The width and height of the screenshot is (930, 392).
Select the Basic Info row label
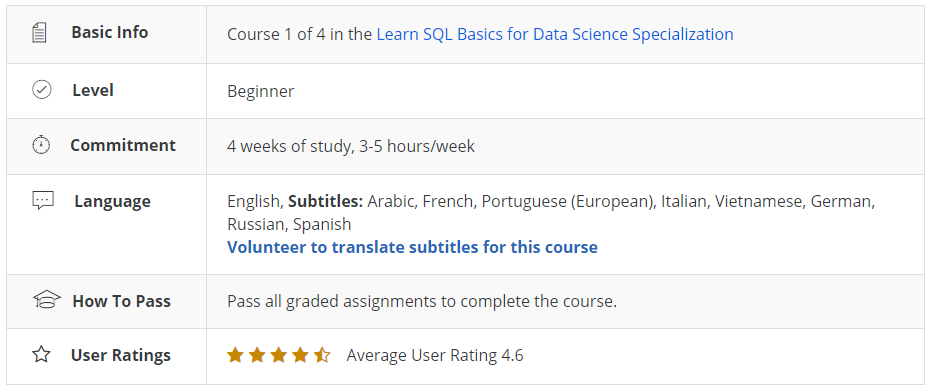110,32
